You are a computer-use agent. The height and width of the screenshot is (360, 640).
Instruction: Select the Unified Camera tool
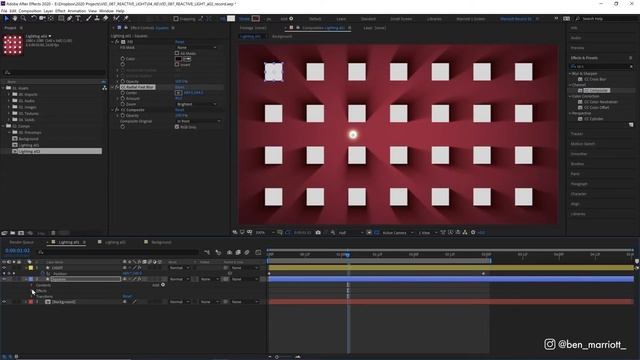42,18
